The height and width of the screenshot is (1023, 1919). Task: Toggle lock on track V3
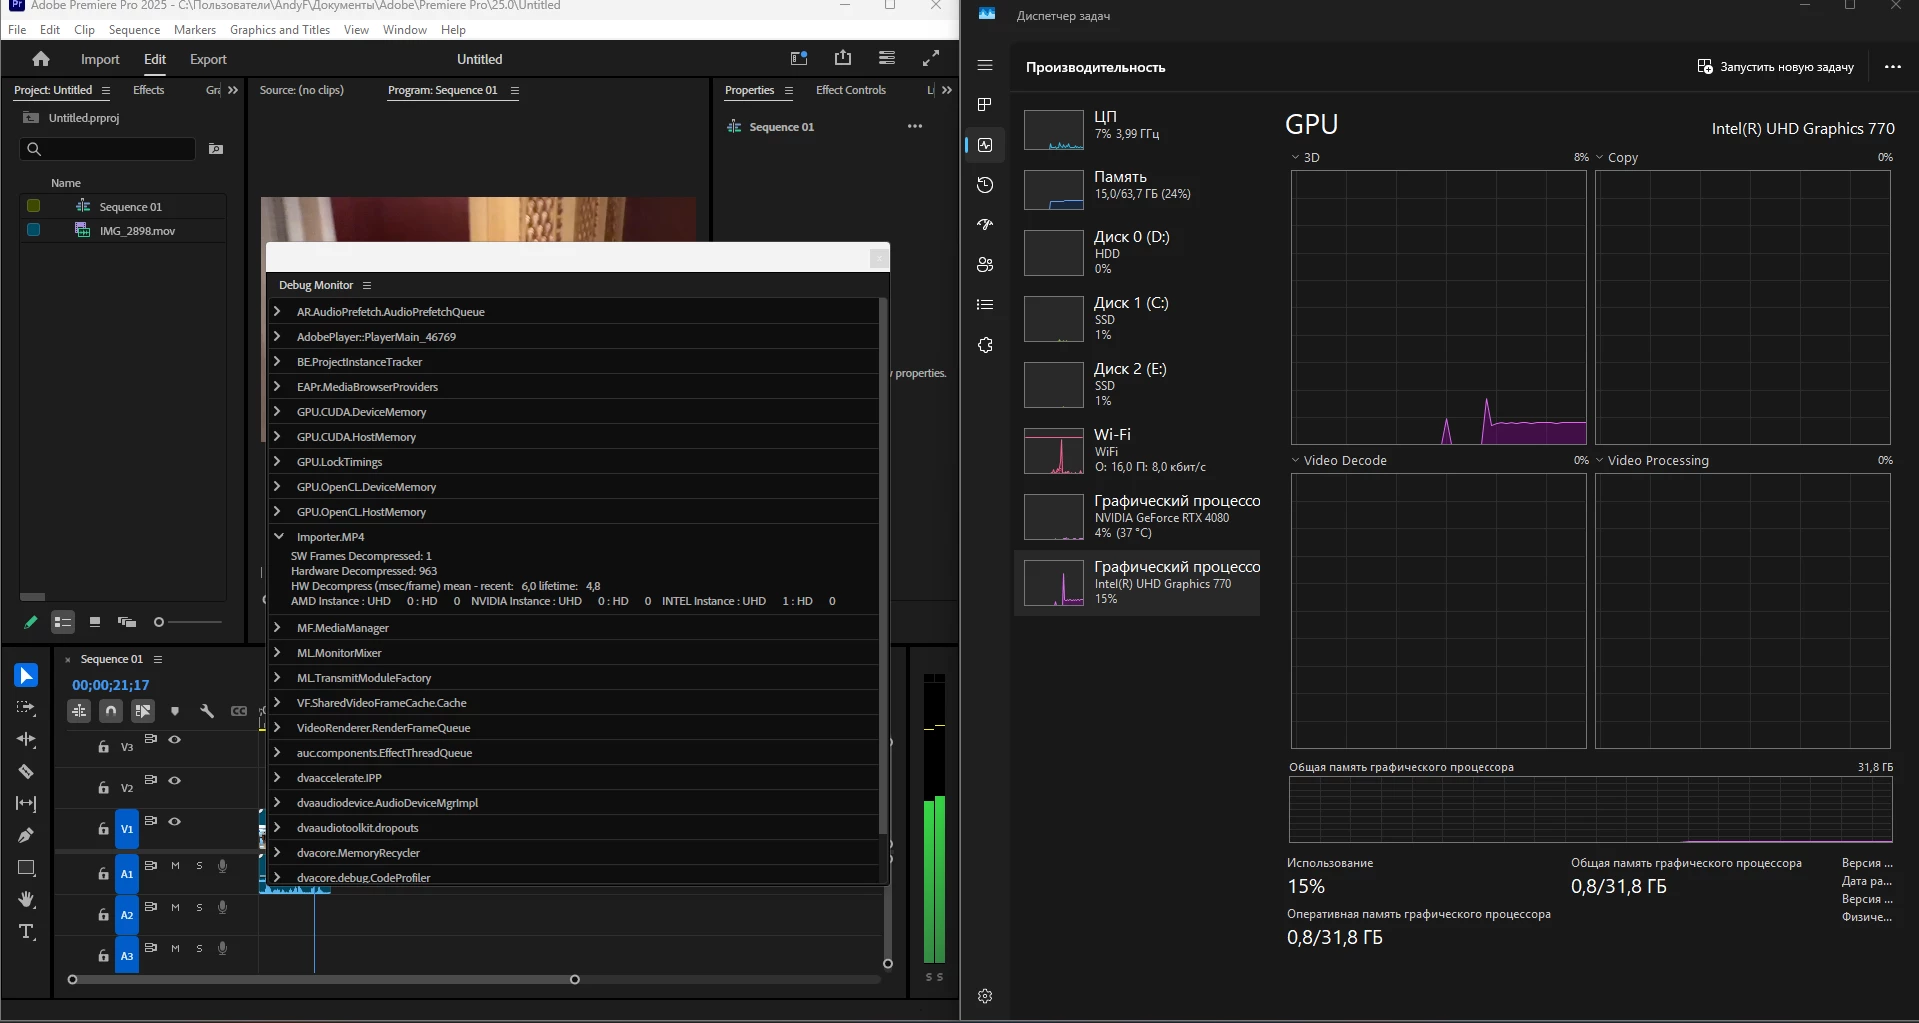click(103, 747)
